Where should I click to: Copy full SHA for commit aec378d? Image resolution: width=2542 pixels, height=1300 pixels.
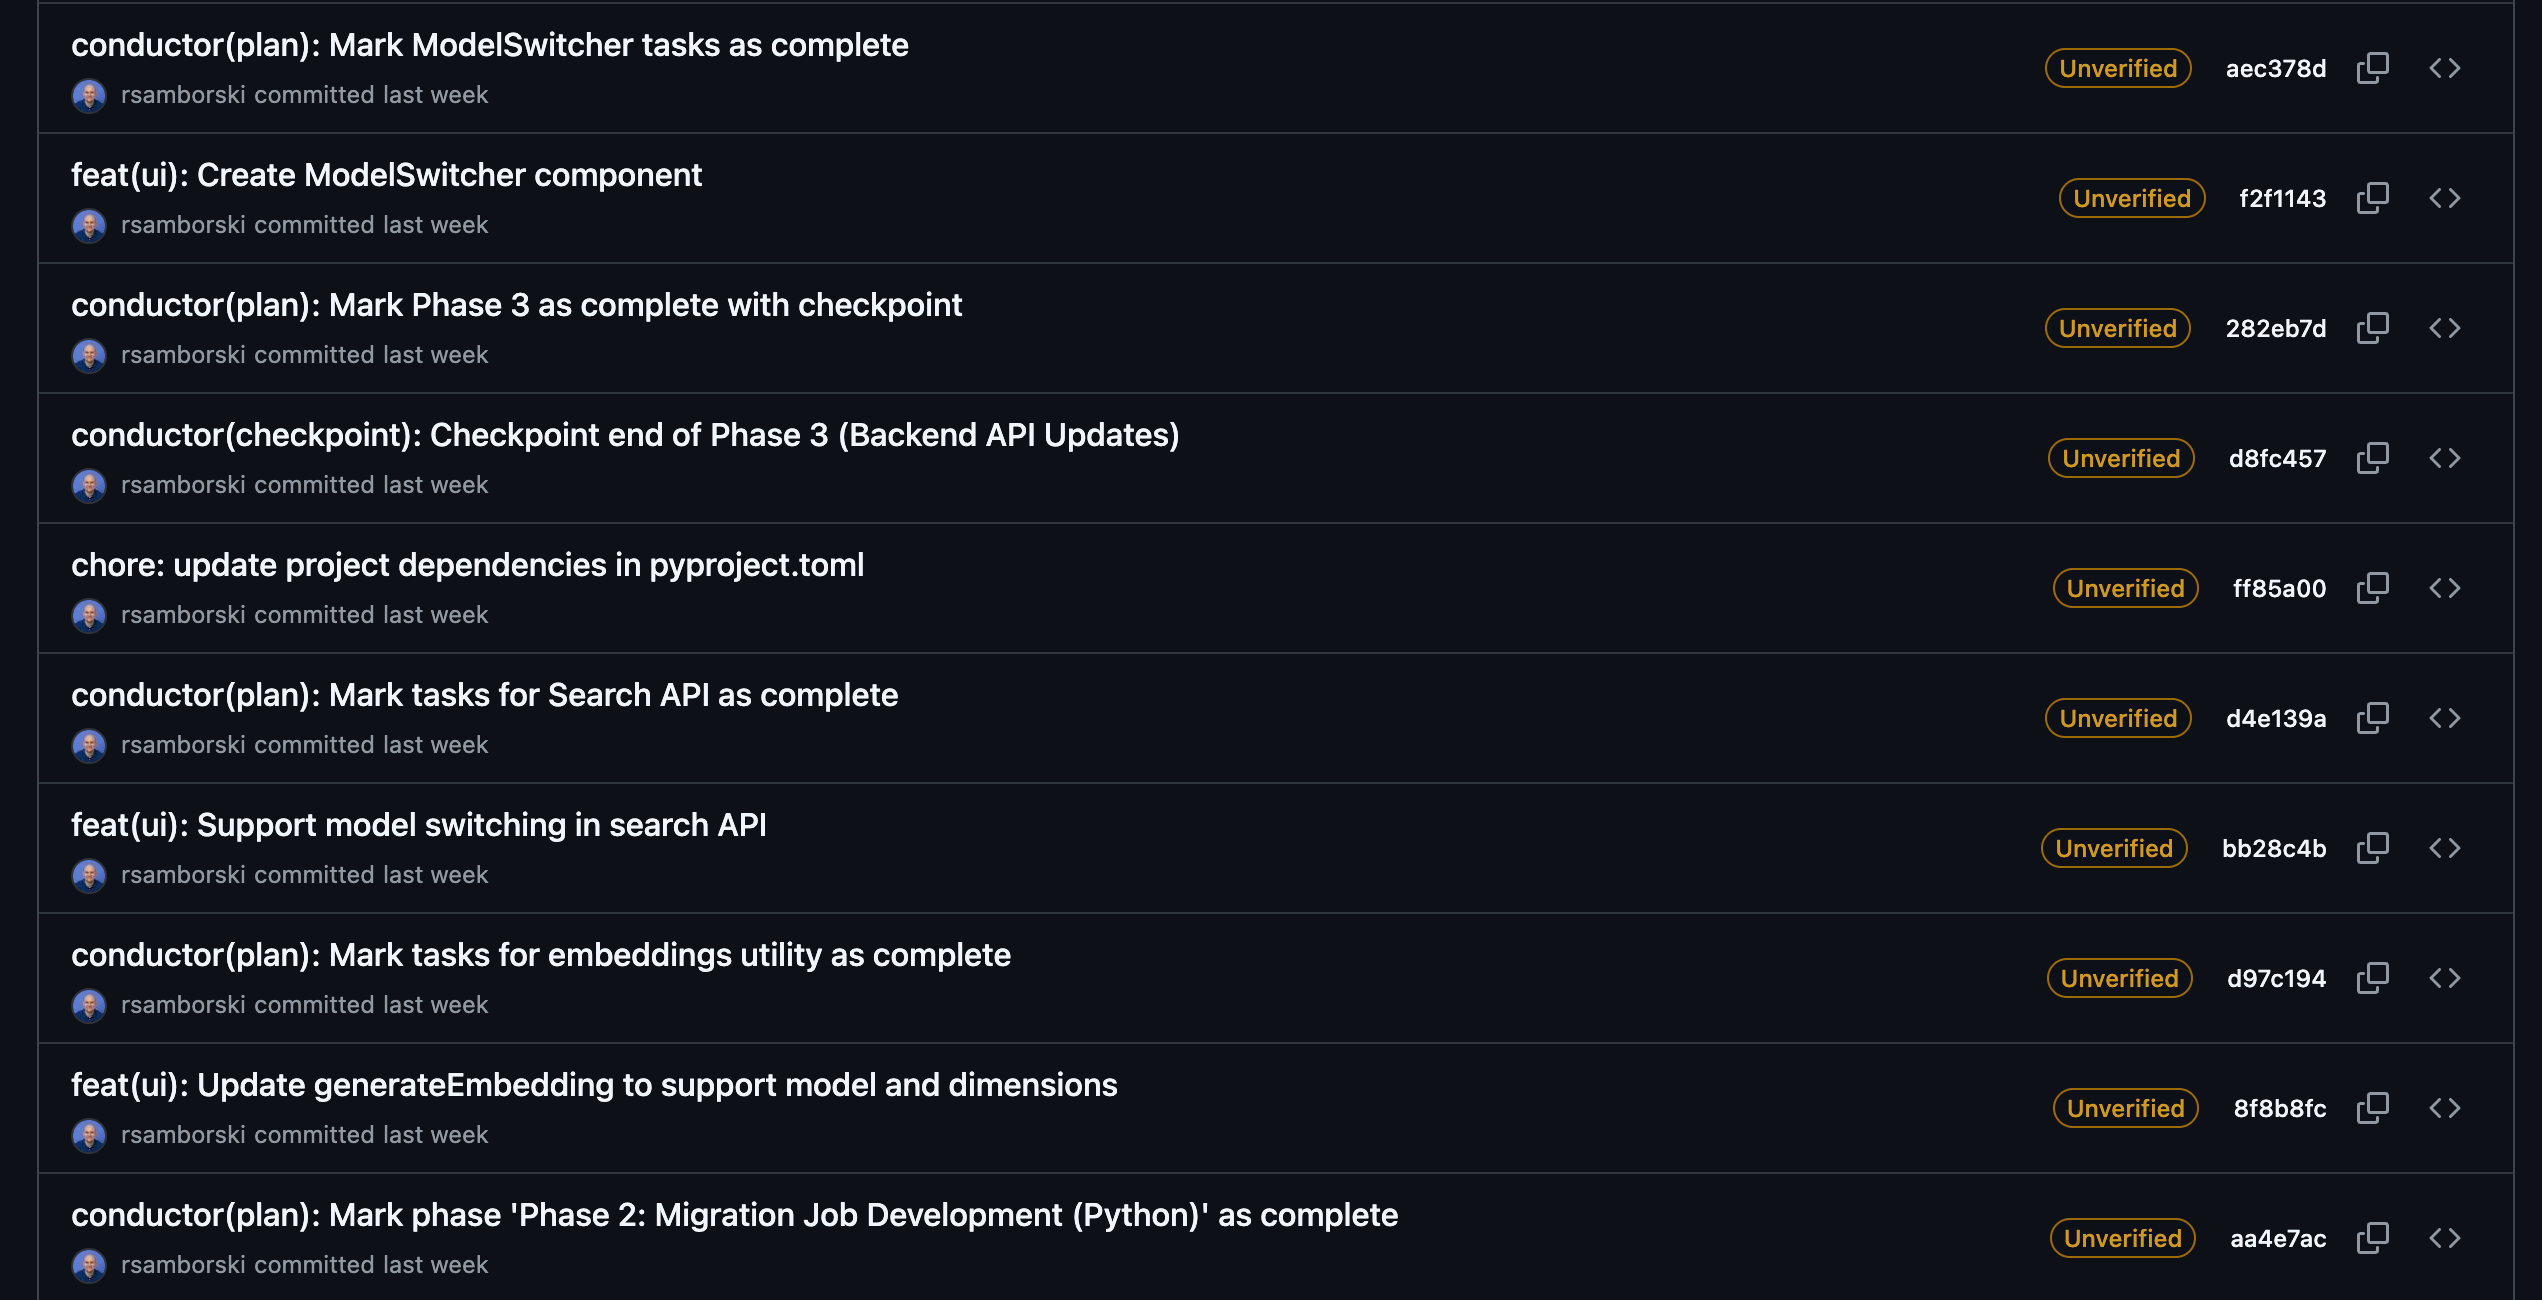pos(2372,68)
